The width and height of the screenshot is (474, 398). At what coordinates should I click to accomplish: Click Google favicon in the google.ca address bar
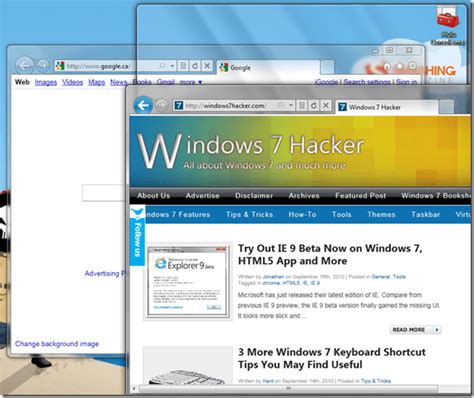(60, 66)
